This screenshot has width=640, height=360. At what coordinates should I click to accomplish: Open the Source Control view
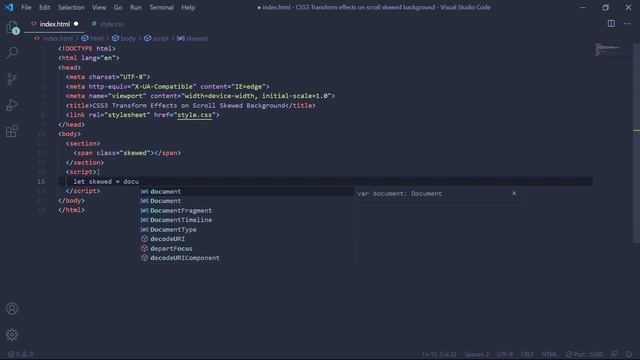(x=12, y=79)
